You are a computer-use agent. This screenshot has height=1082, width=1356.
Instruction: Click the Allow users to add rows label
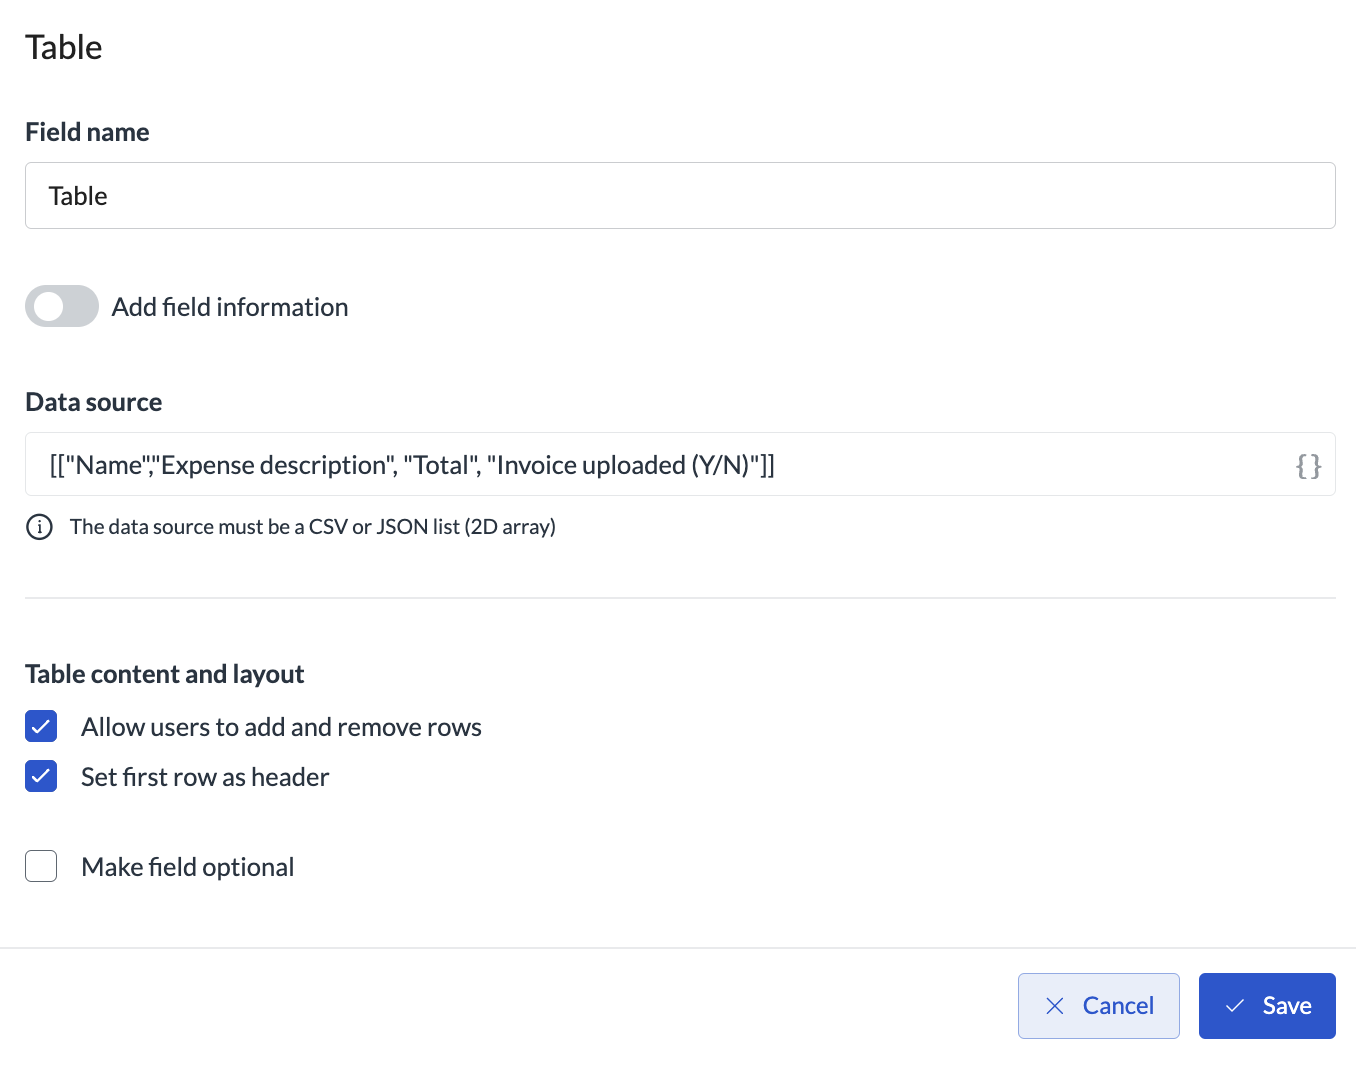click(281, 727)
